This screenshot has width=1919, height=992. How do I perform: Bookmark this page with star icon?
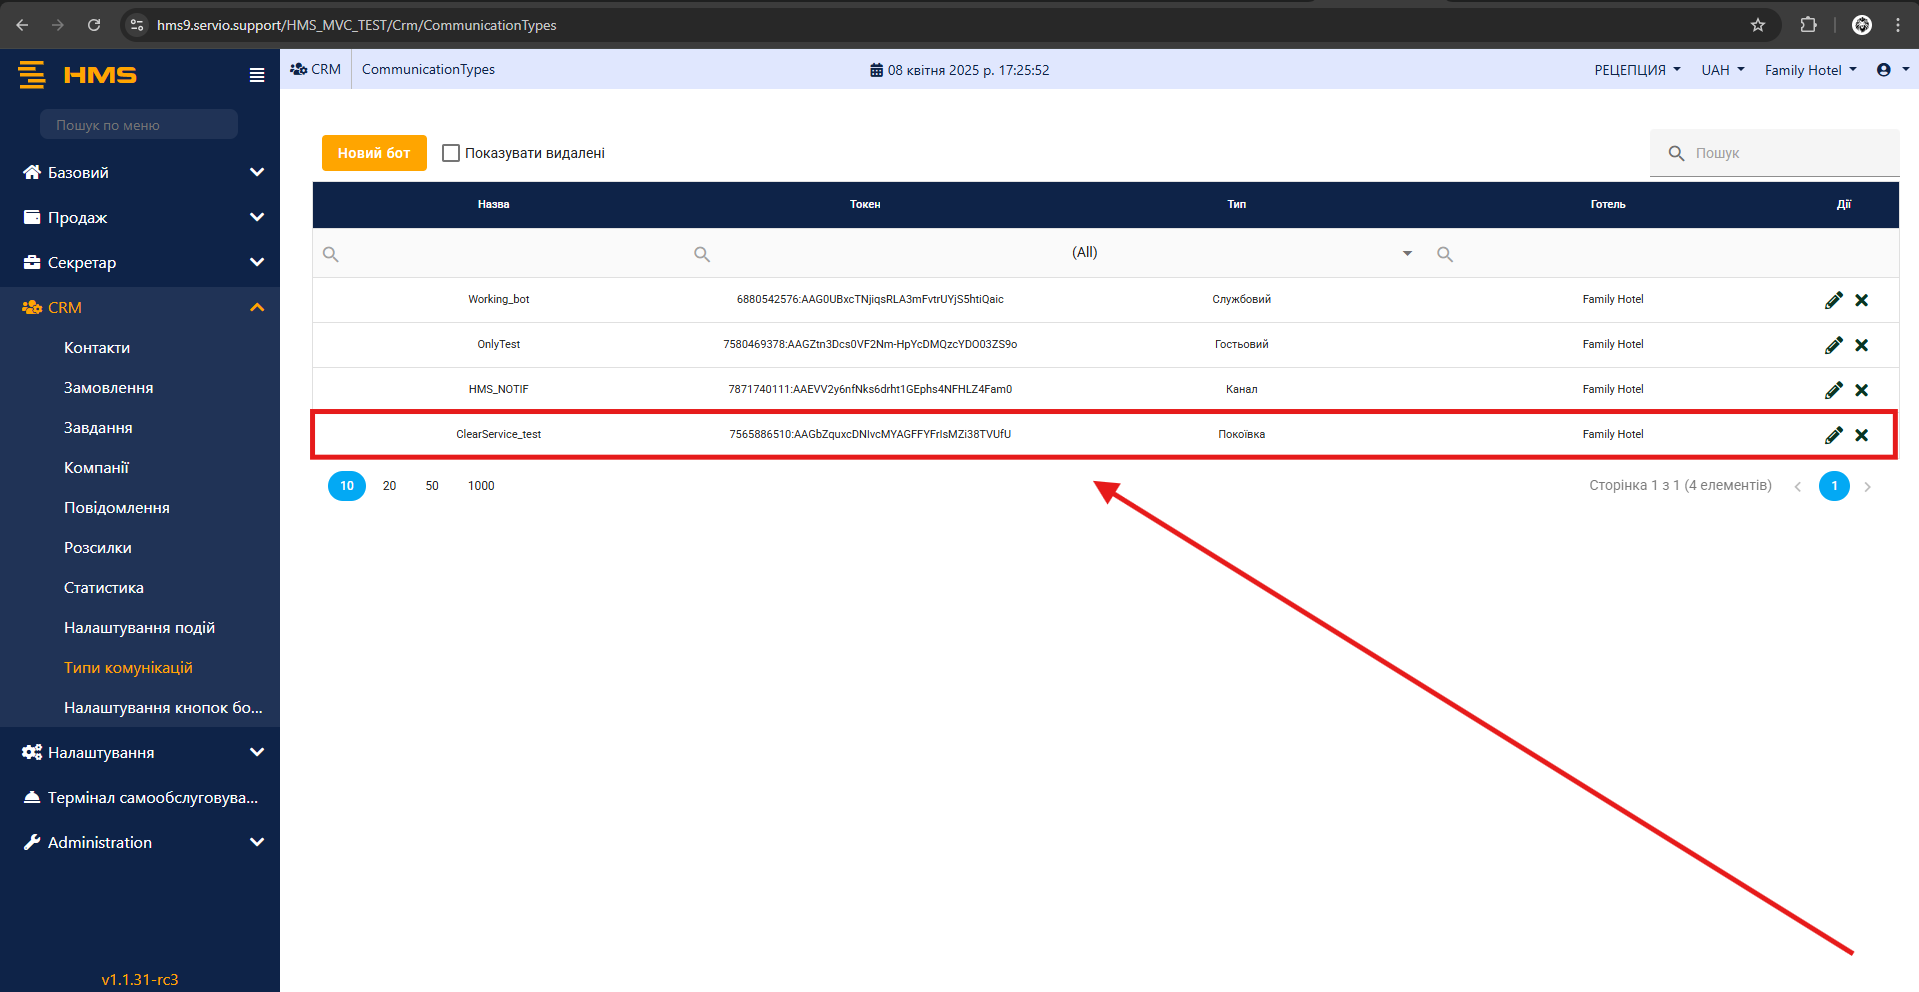[x=1758, y=25]
